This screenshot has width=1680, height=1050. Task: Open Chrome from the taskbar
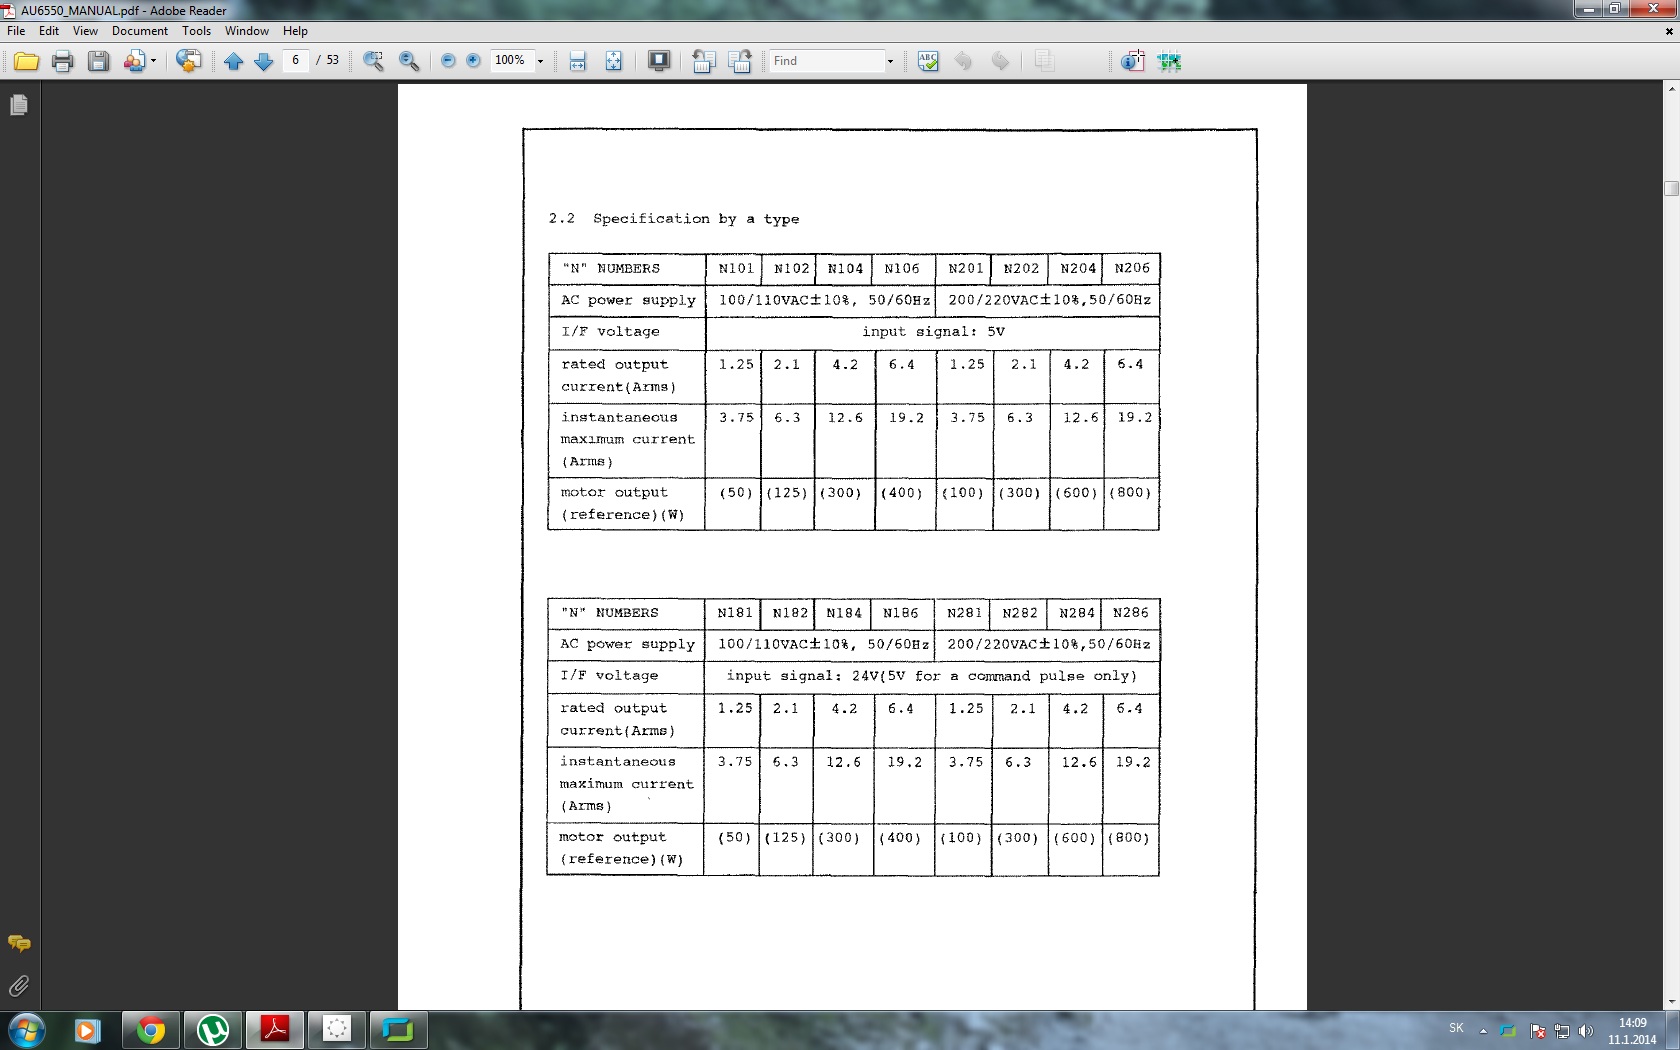[x=151, y=1029]
